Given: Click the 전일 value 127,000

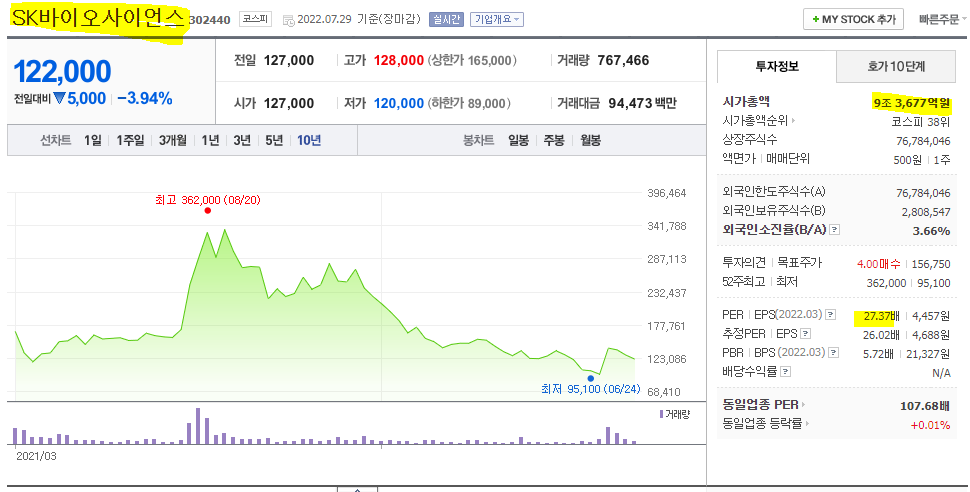Looking at the screenshot, I should (289, 61).
